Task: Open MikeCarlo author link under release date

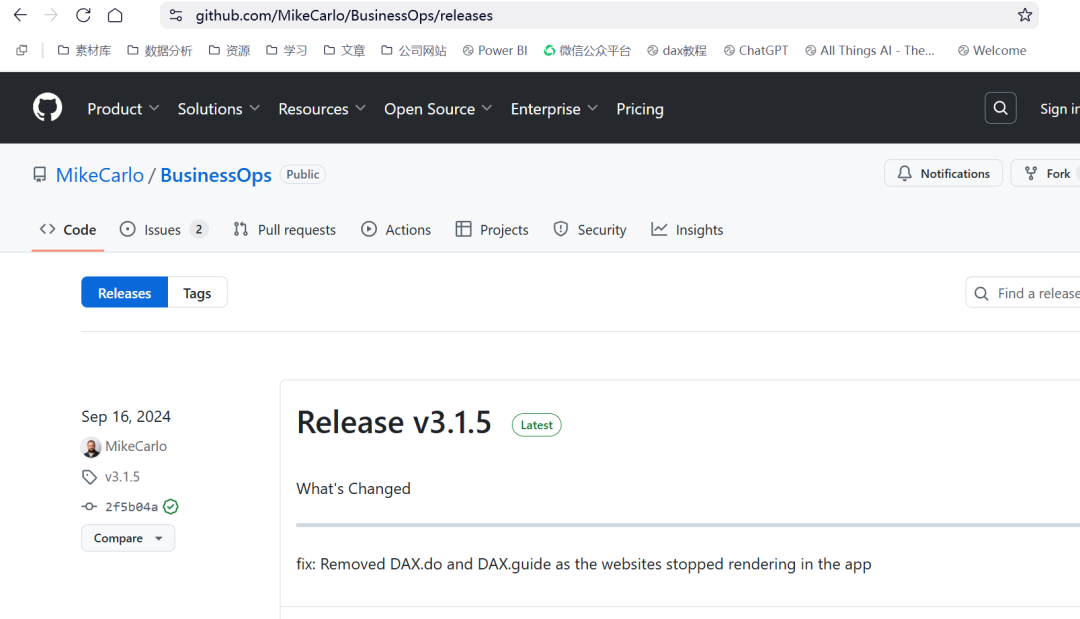Action: pos(136,446)
